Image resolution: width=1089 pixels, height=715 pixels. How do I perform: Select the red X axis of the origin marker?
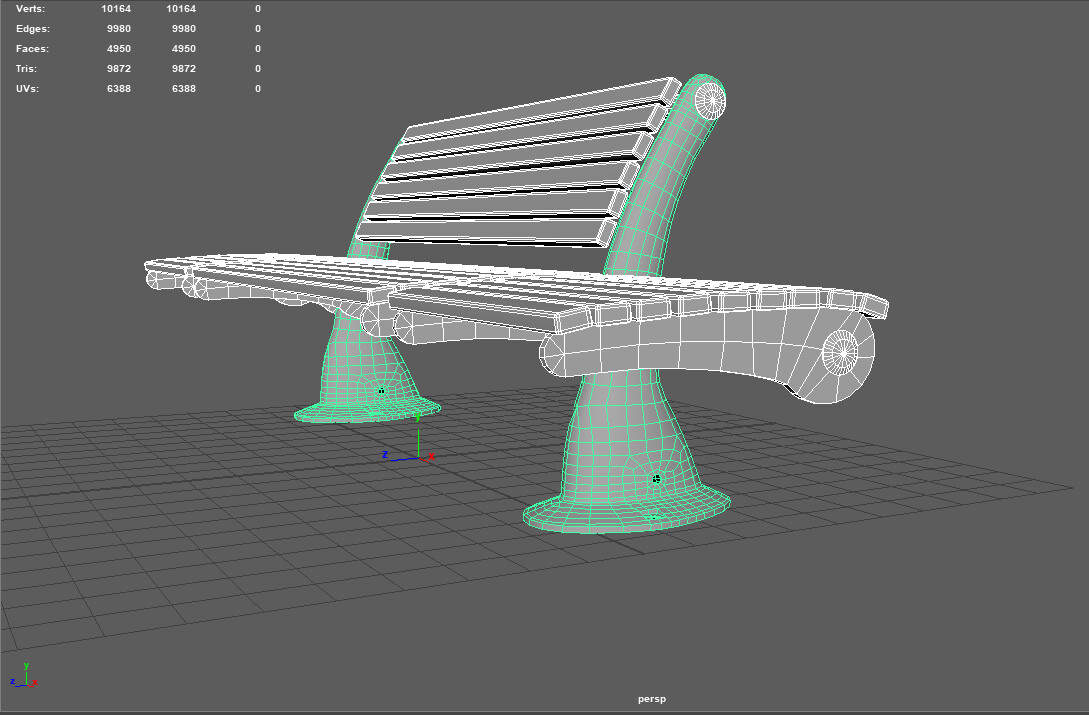(x=429, y=458)
